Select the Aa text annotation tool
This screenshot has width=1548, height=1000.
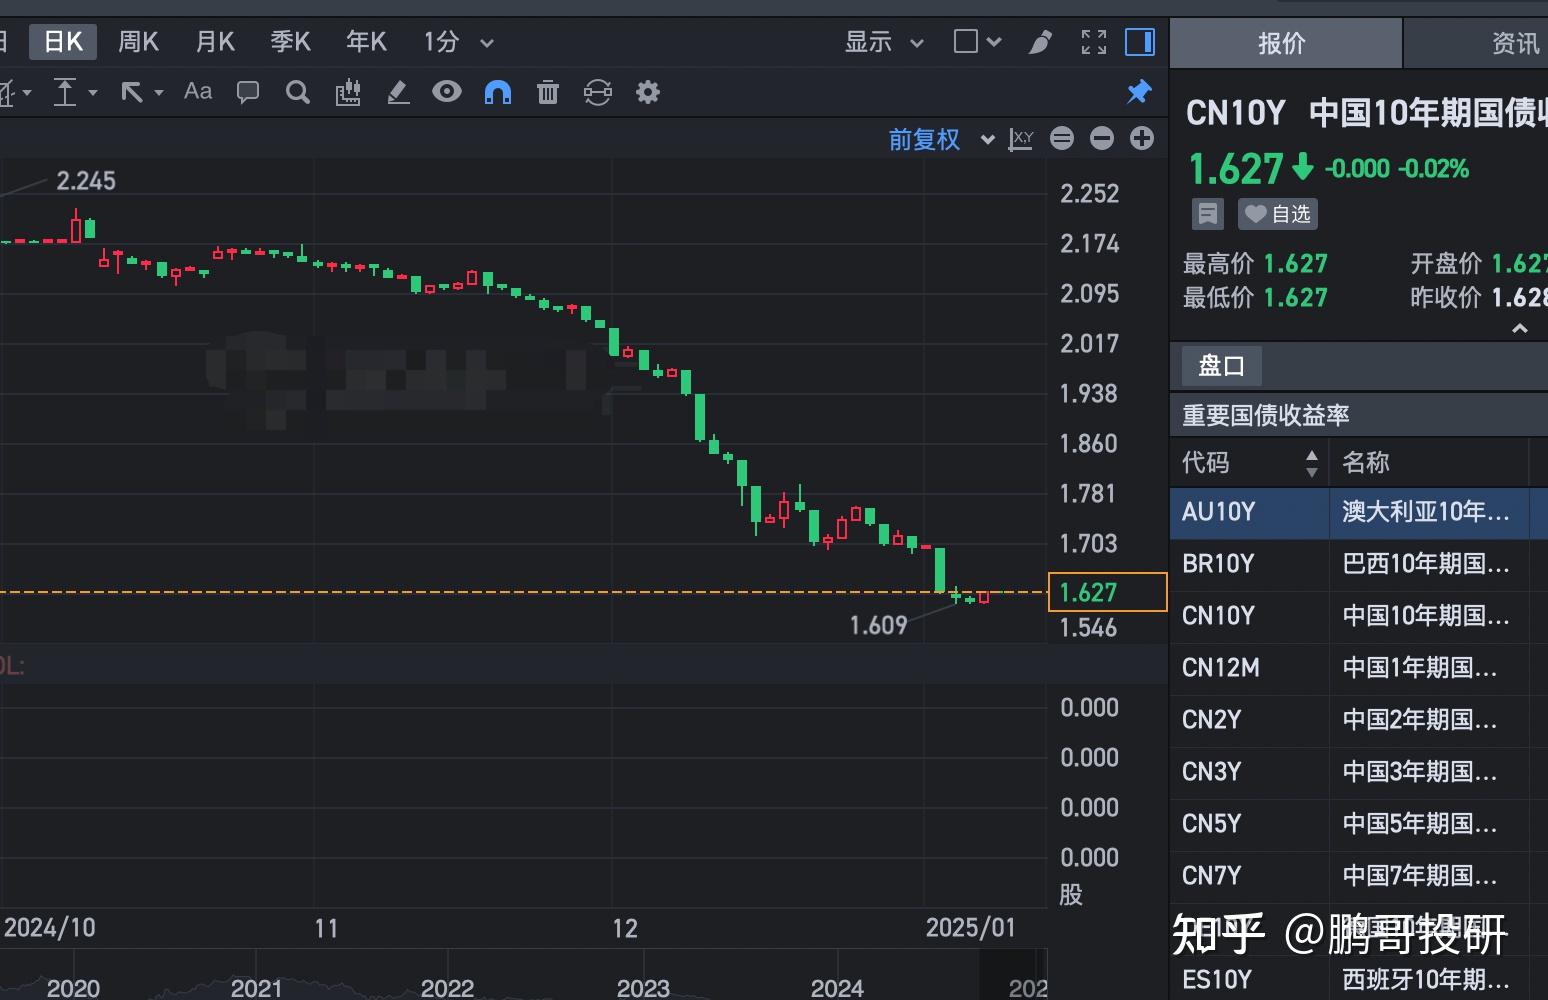[x=197, y=92]
